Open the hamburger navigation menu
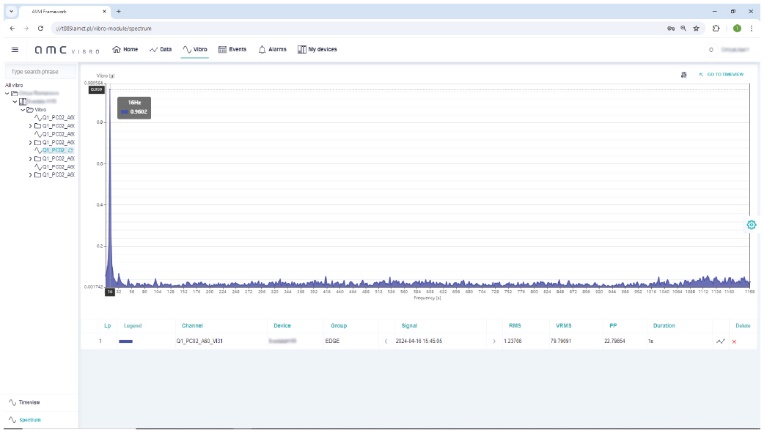764x436 pixels. click(14, 49)
